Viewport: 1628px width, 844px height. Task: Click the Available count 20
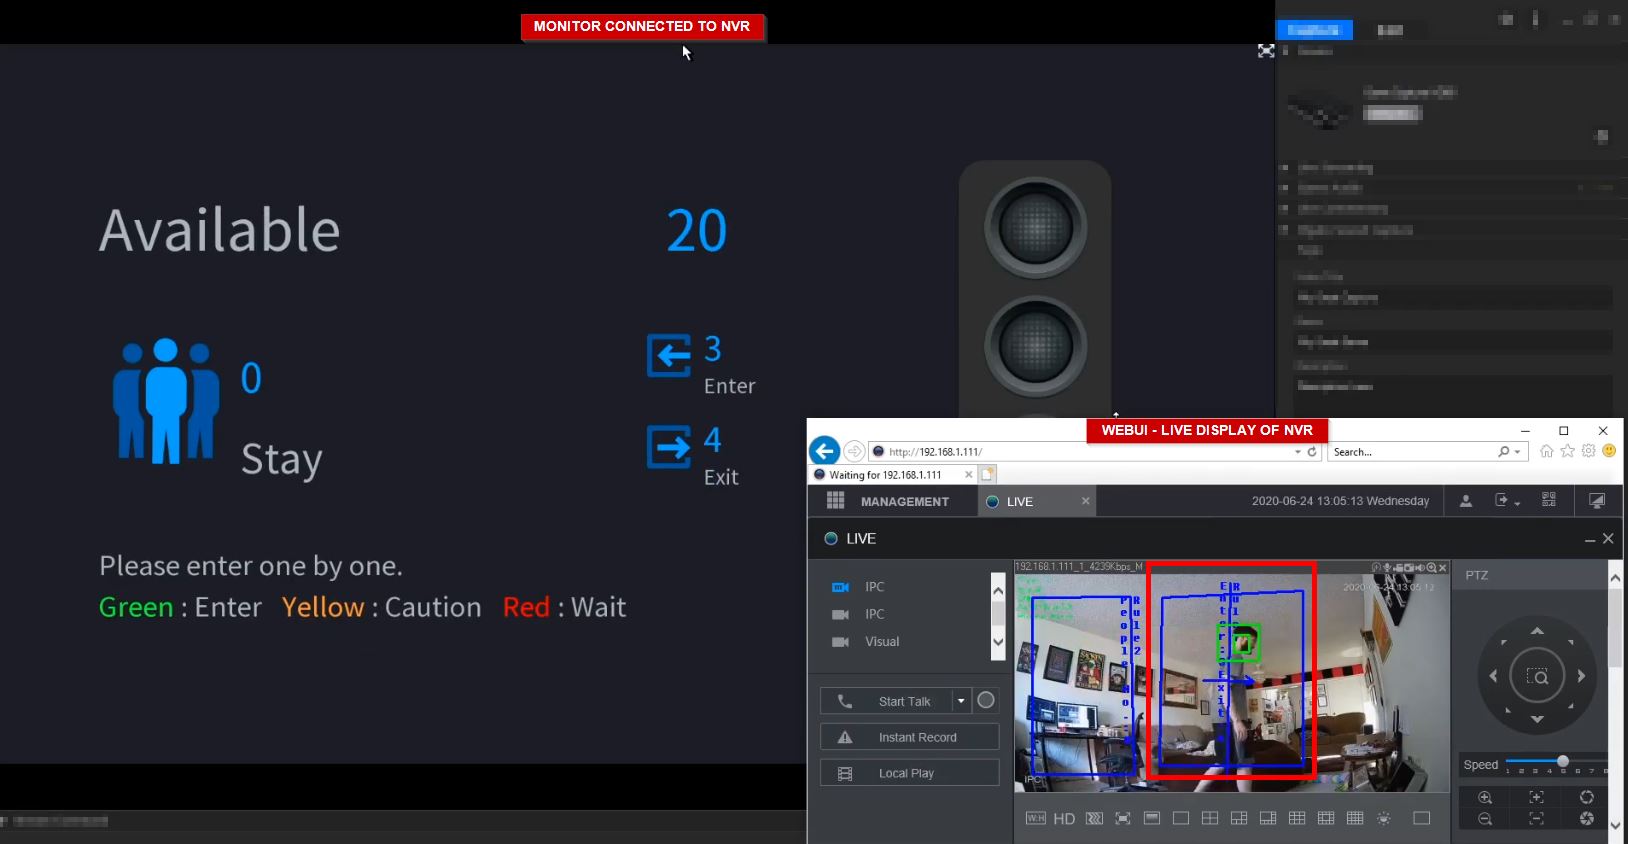697,231
